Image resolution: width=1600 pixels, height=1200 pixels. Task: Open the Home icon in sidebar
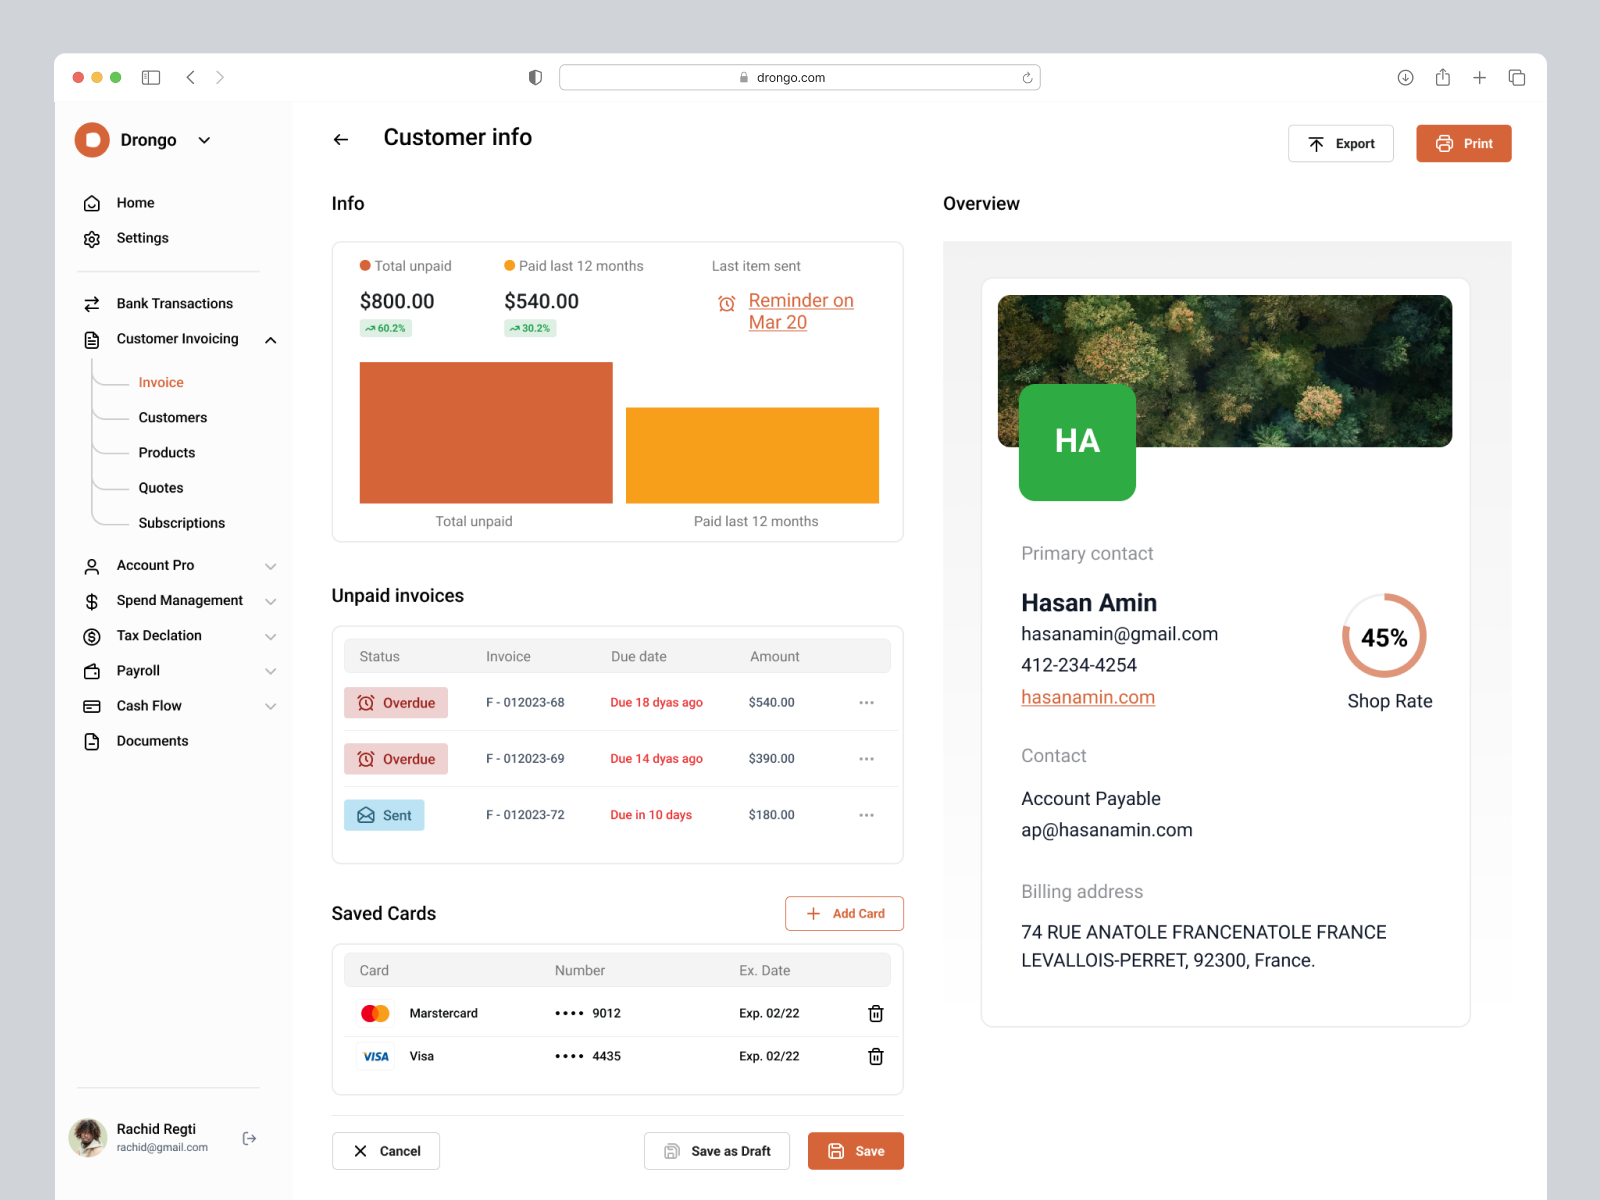[x=91, y=202]
